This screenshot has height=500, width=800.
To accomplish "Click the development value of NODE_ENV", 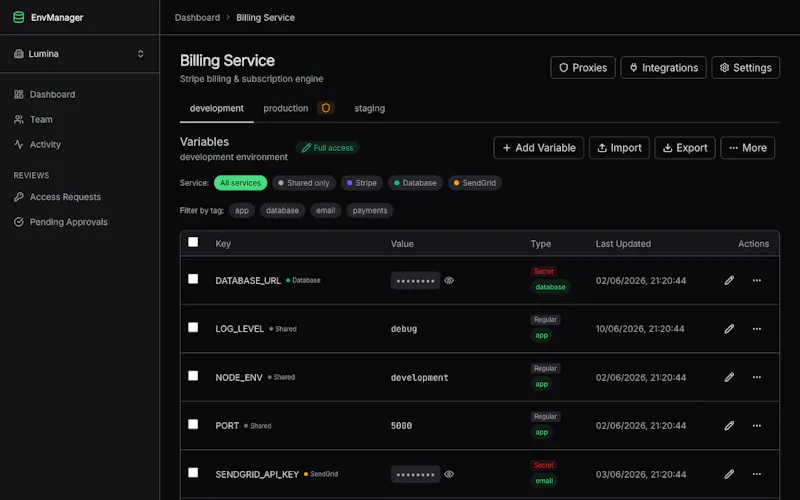I will [x=419, y=378].
